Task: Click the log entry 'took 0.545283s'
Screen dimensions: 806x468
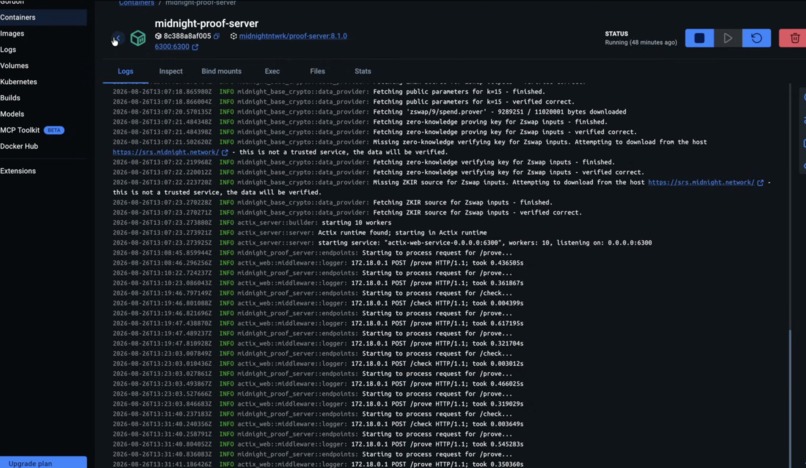Action: pos(318,444)
